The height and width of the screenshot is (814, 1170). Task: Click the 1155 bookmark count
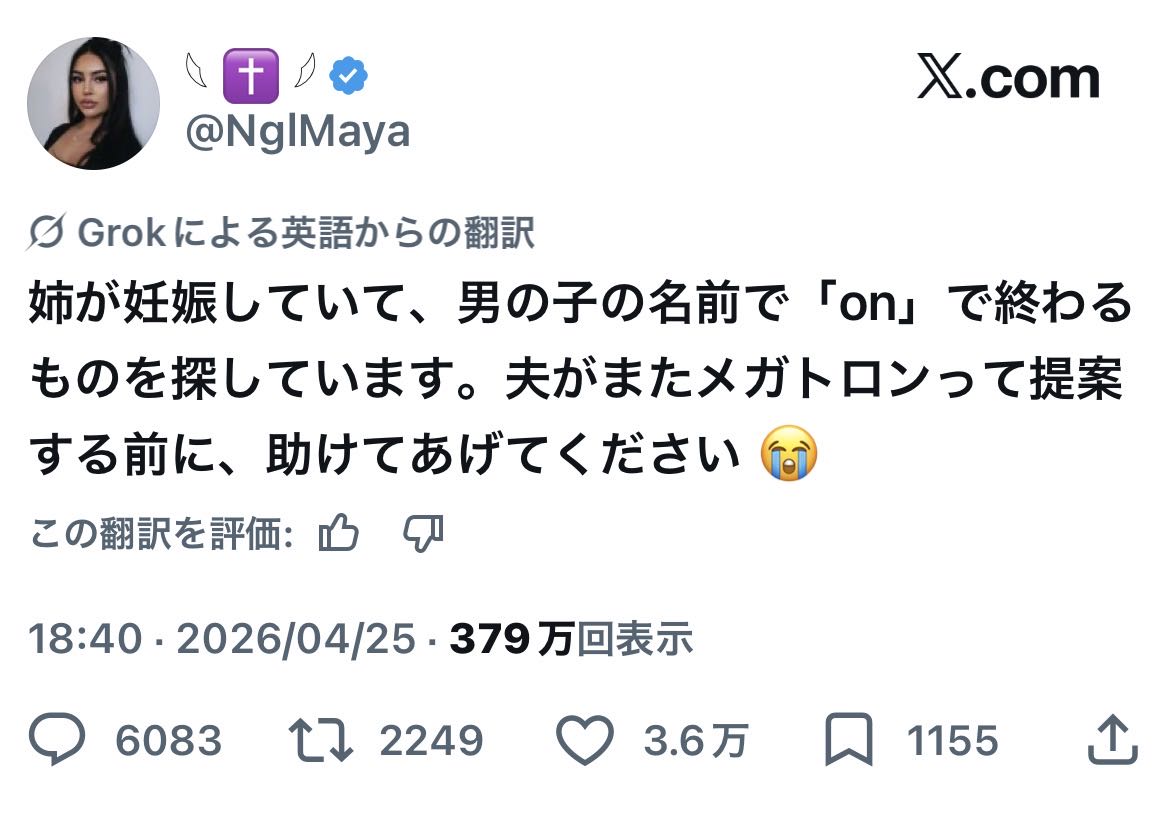click(952, 741)
